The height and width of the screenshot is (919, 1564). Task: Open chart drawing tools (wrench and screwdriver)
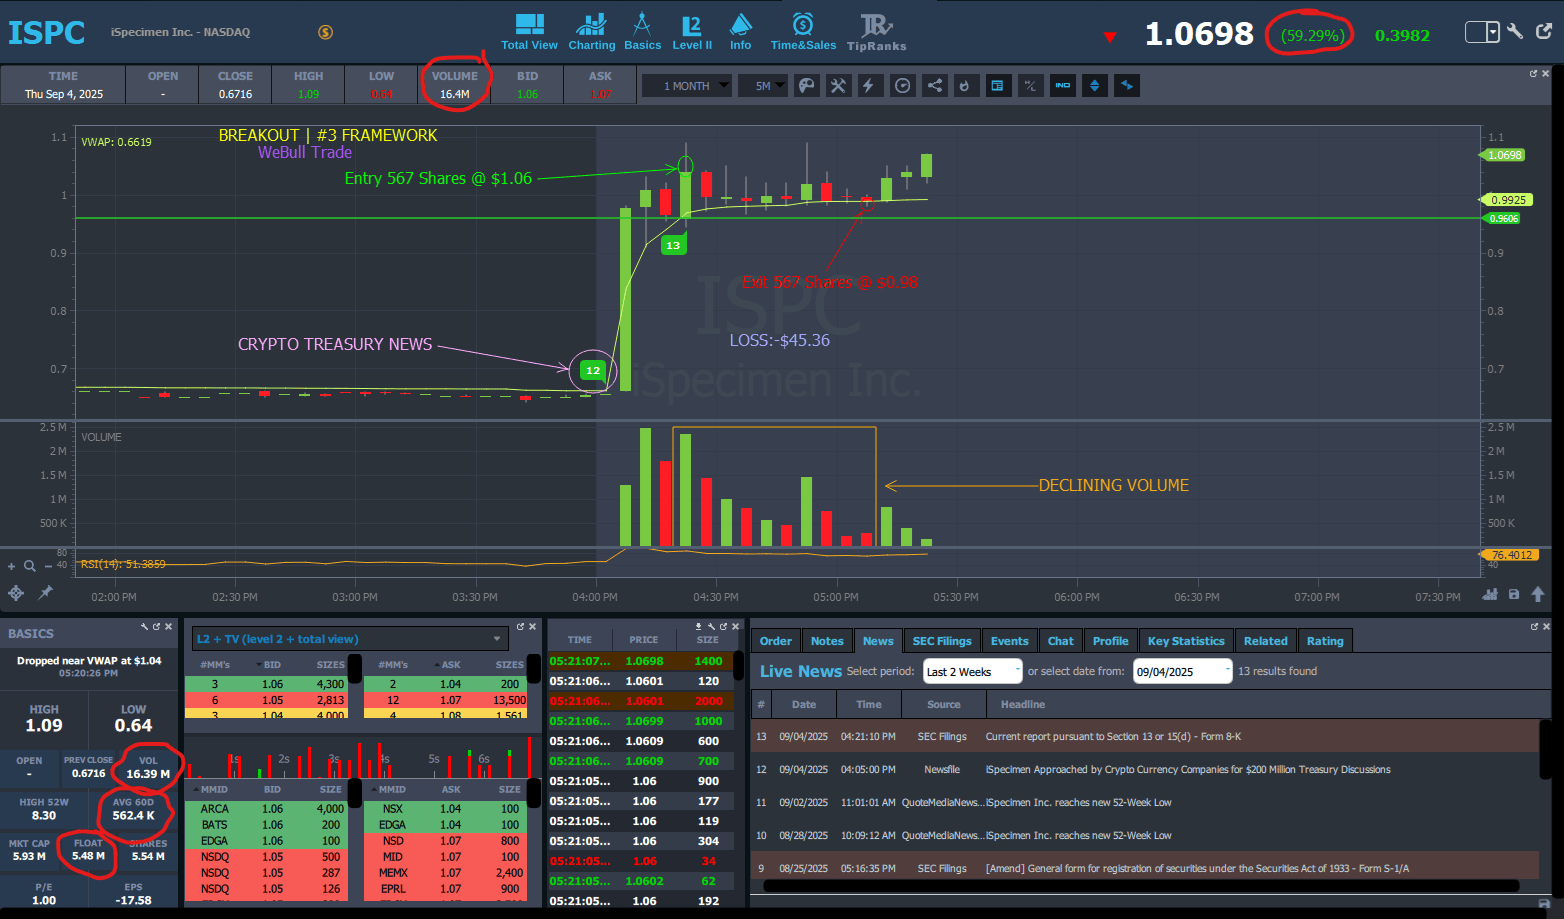pos(838,86)
